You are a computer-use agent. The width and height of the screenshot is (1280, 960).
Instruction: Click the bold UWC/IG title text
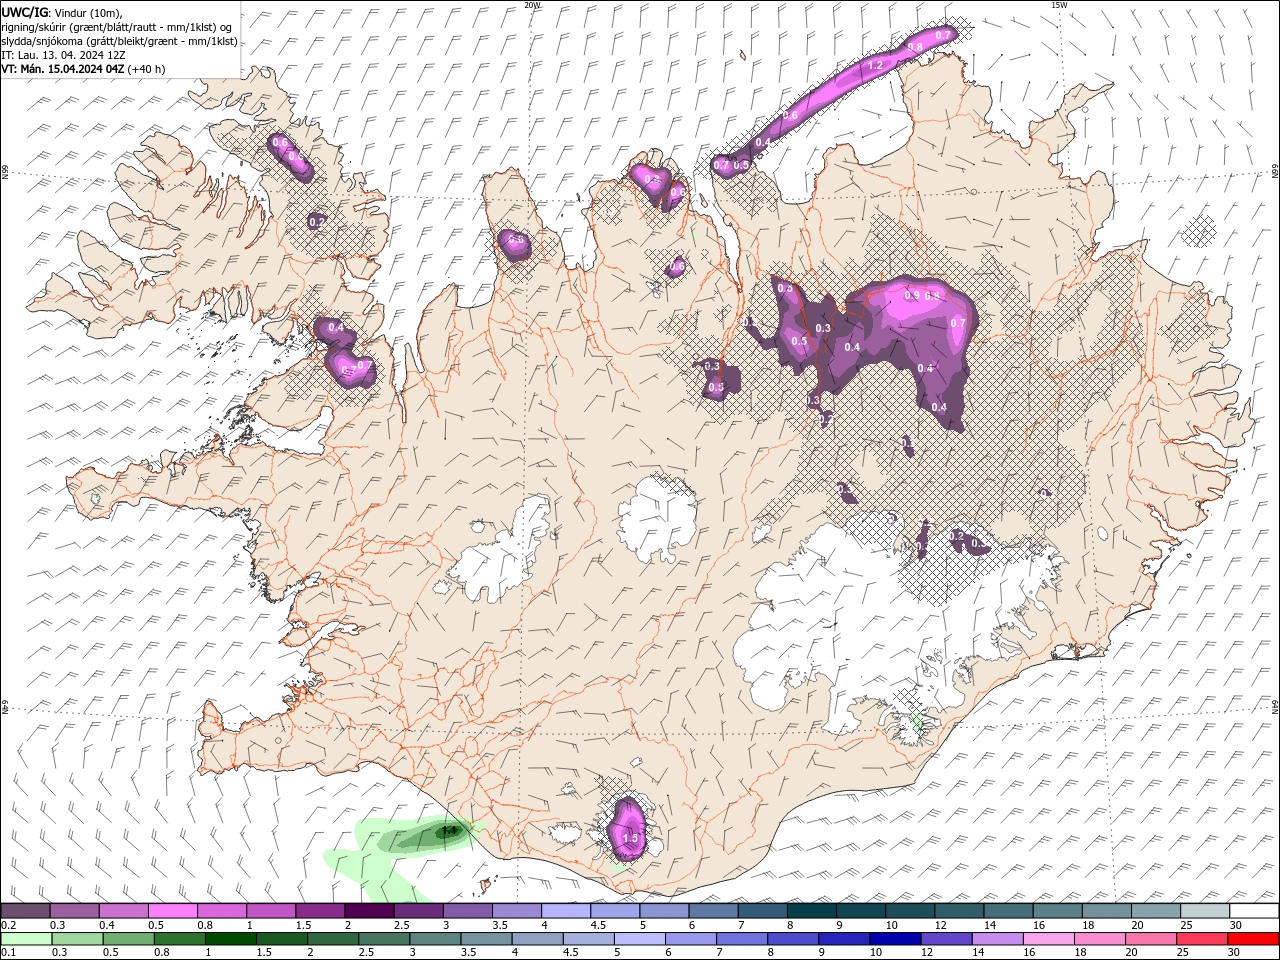click(x=25, y=12)
